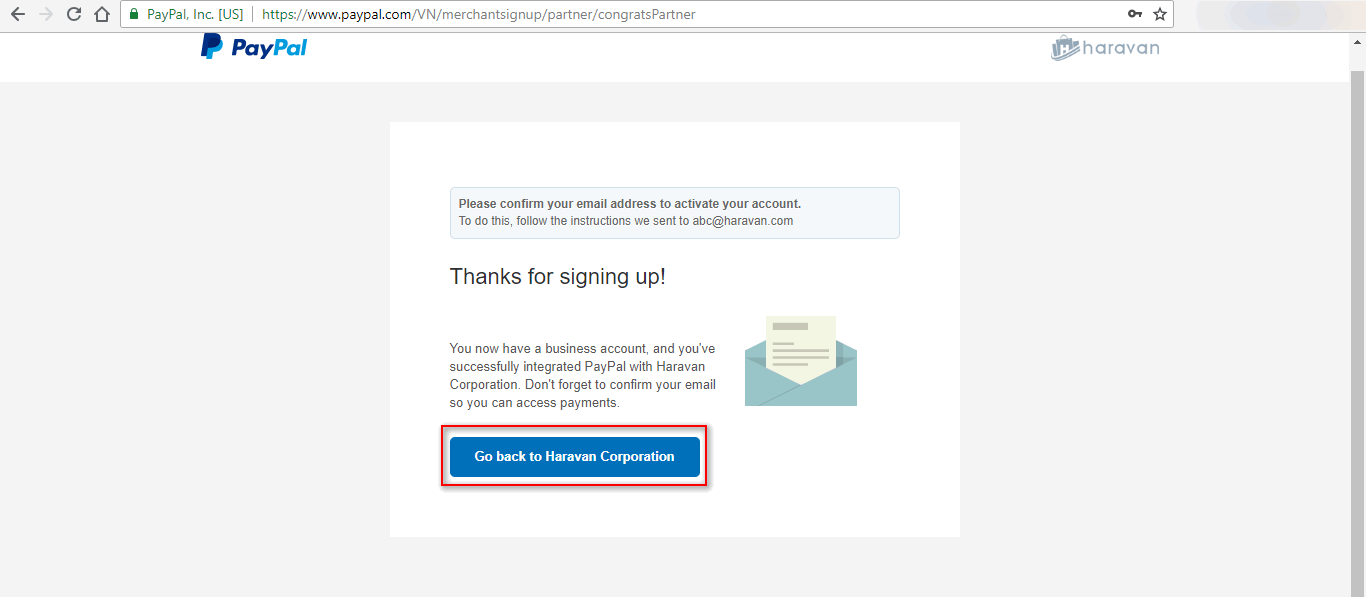
Task: Click the PayPal, Inc. [US] certificate label
Action: click(195, 14)
